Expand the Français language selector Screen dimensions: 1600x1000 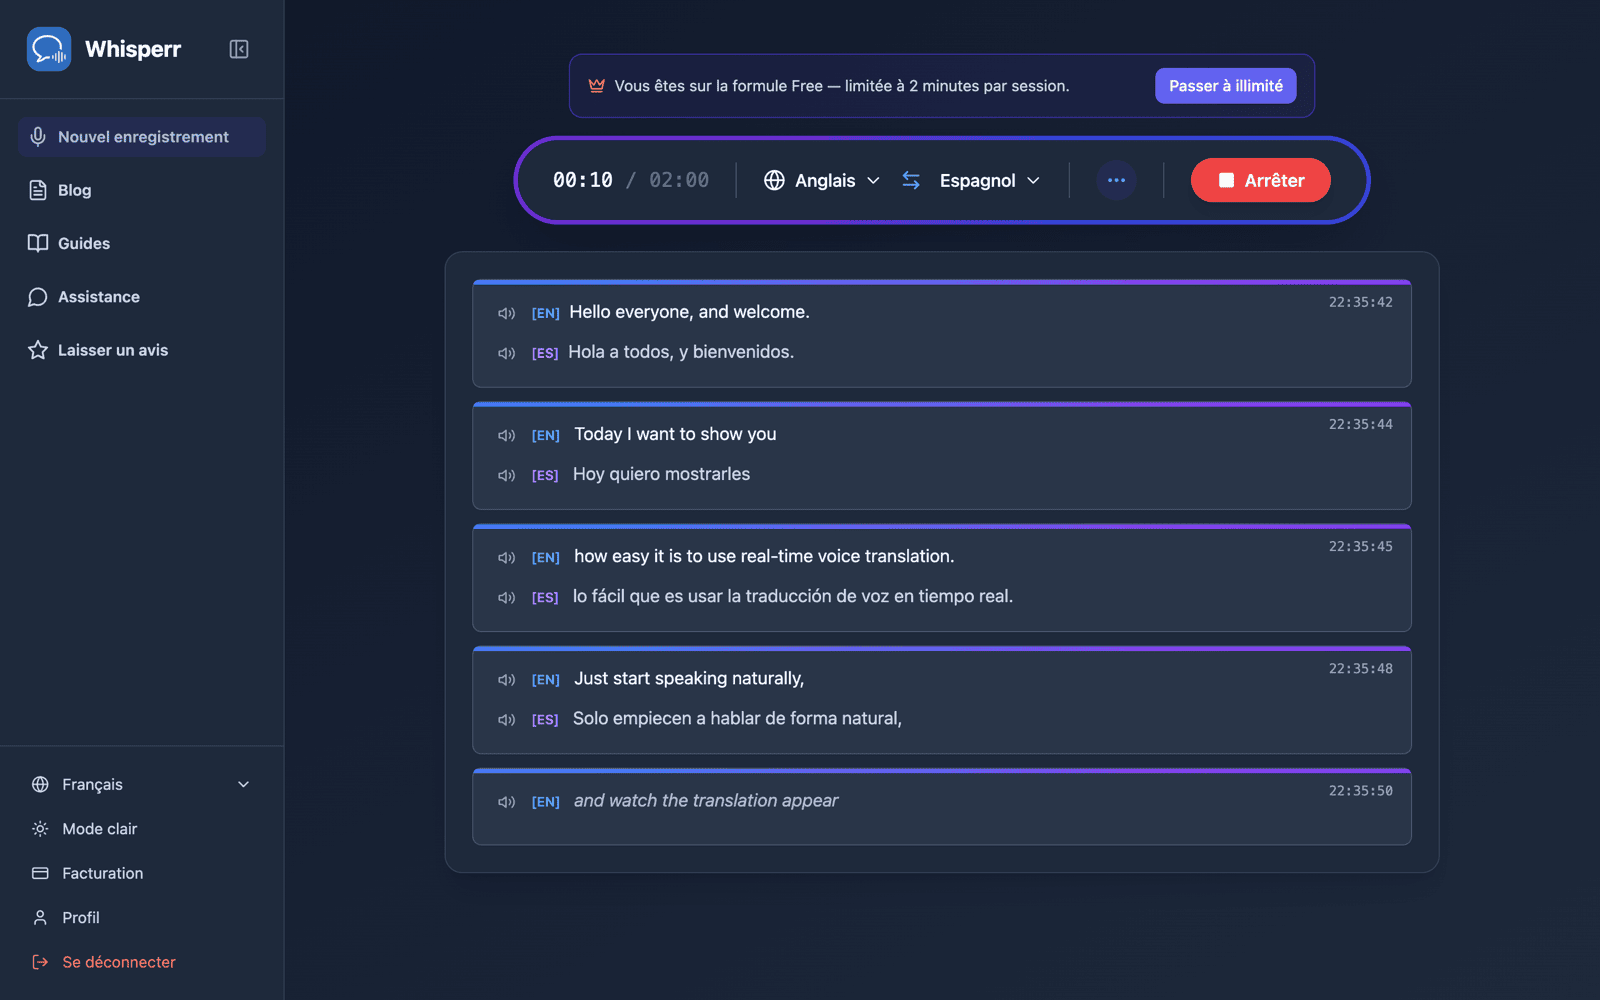[x=141, y=784]
